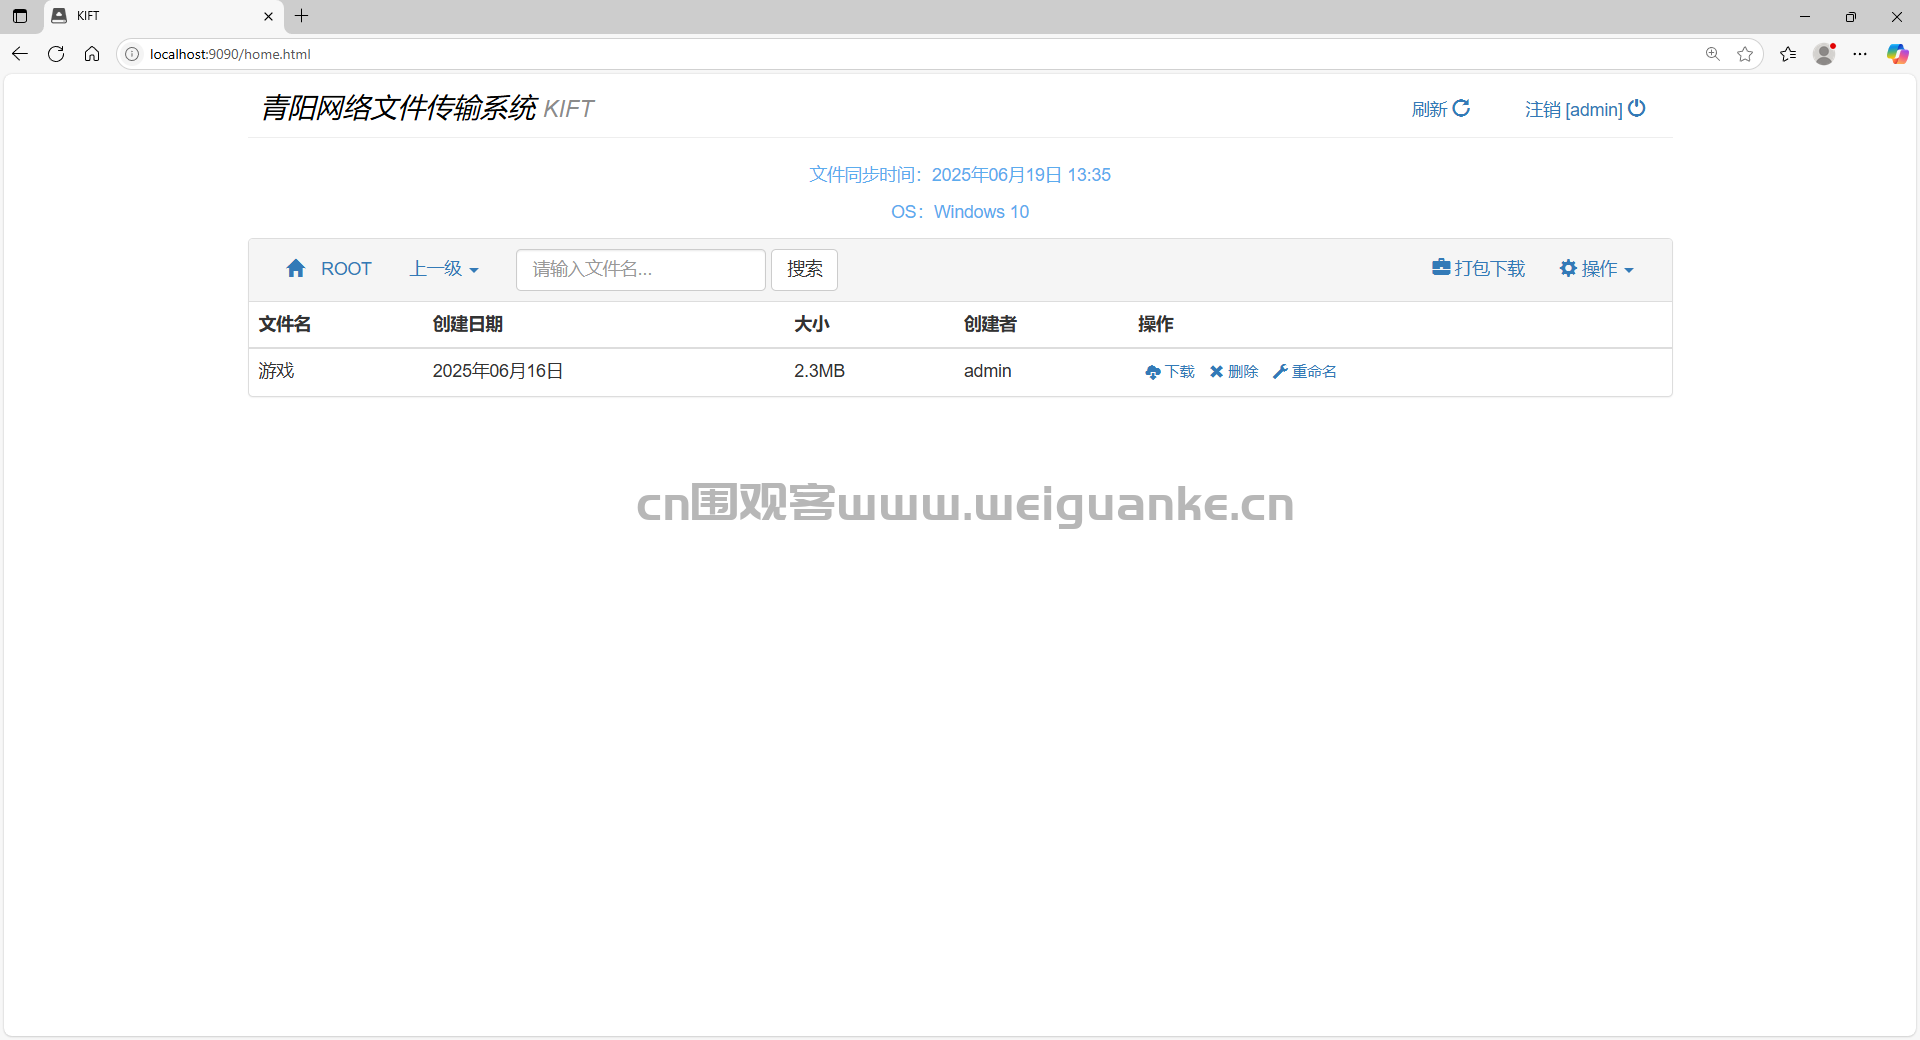The image size is (1920, 1040).
Task: Click the 创建日期 column header
Action: (x=468, y=324)
